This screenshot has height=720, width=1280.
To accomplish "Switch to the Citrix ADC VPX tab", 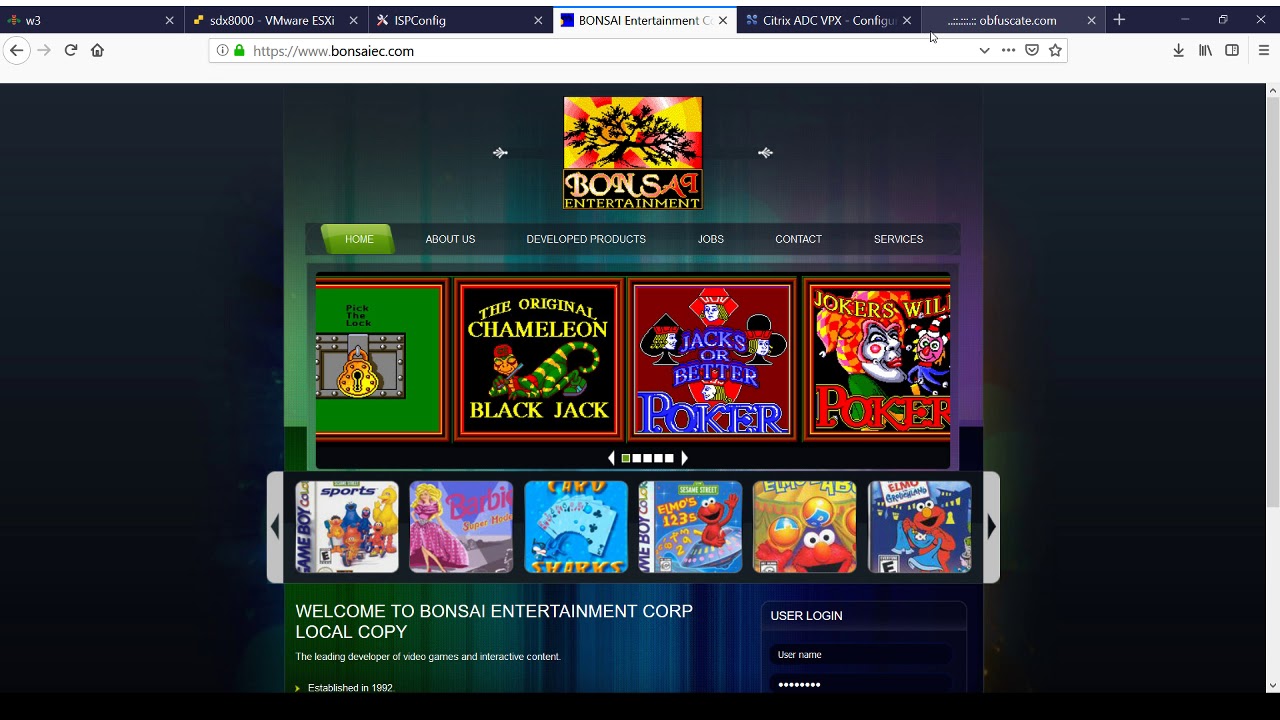I will (x=828, y=20).
